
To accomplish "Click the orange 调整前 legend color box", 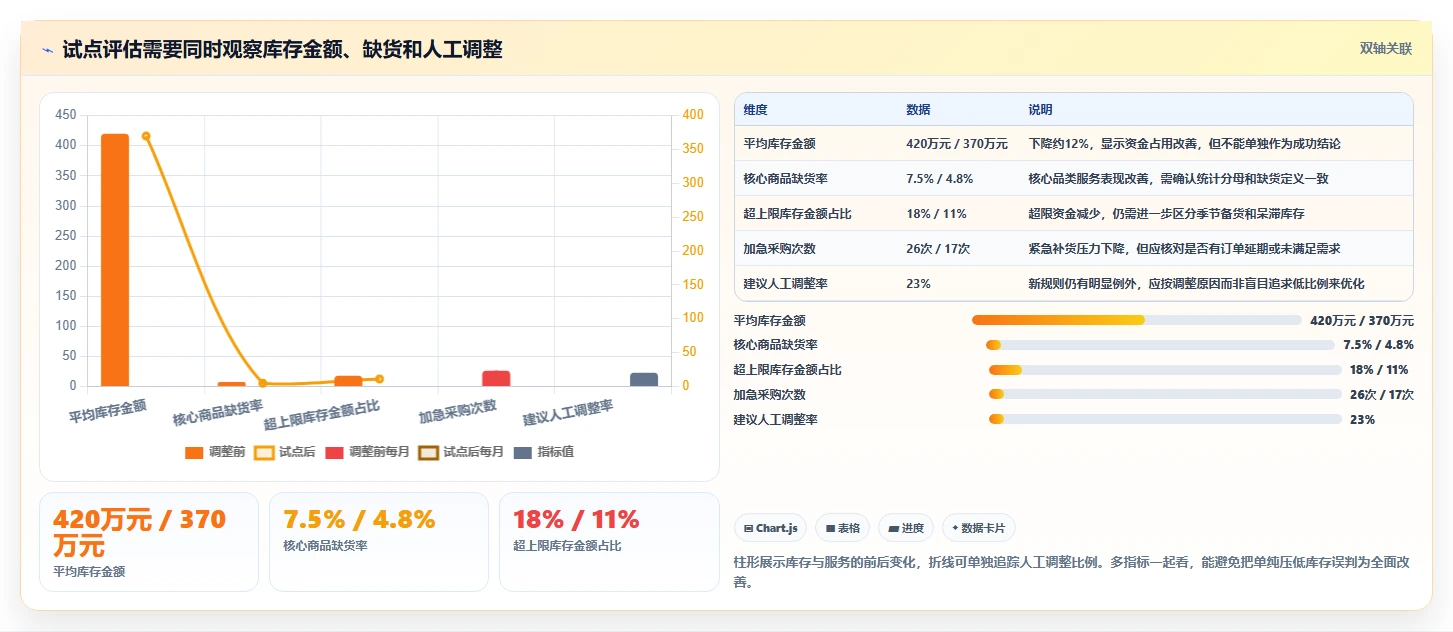I will coord(194,452).
